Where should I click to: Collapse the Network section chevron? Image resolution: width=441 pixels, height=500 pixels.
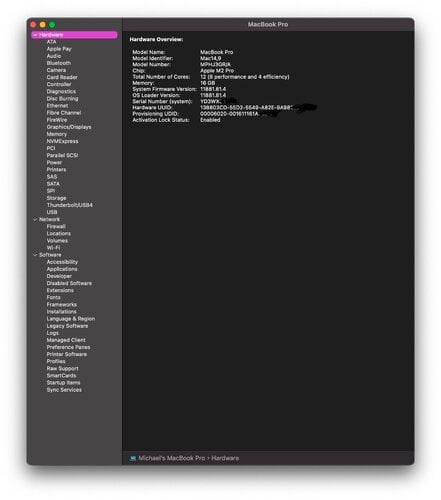pos(35,219)
